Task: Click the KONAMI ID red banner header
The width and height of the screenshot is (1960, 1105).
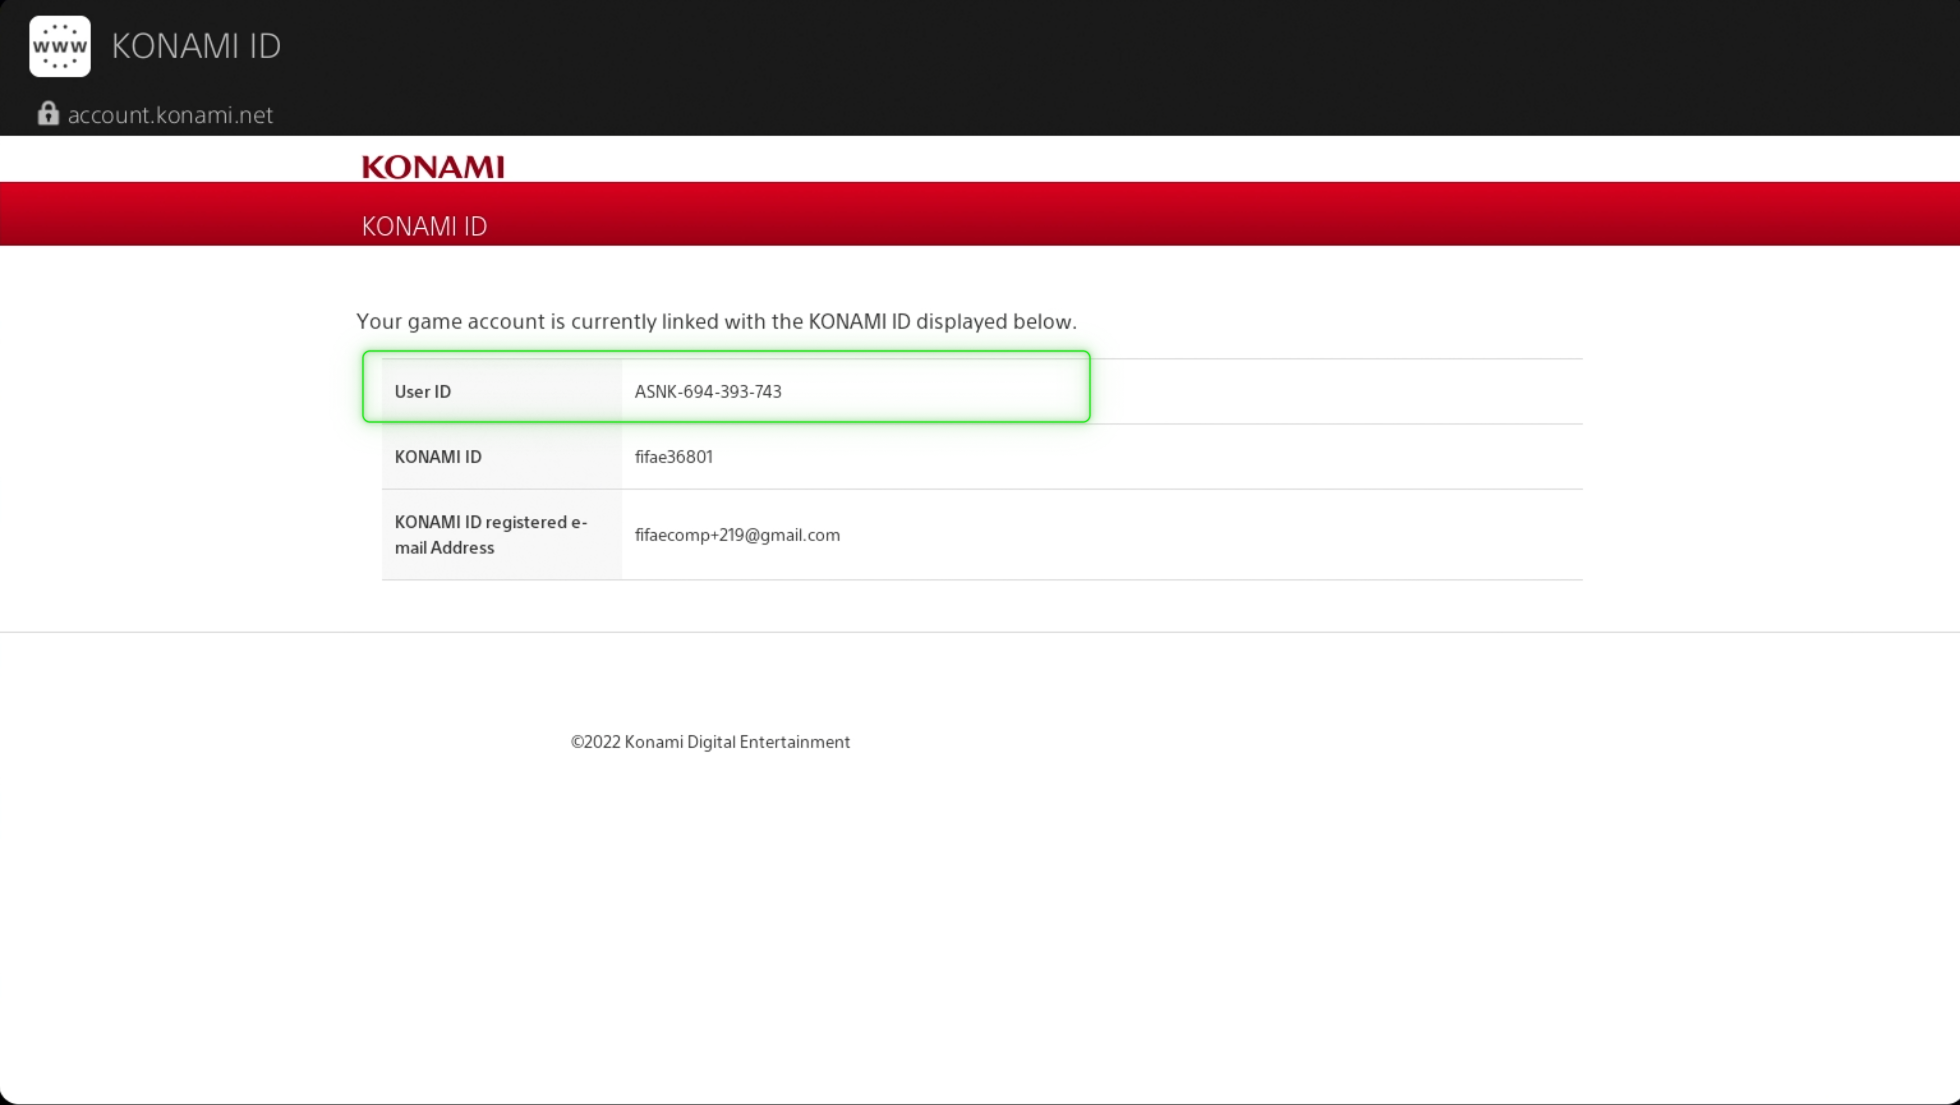Action: point(980,213)
